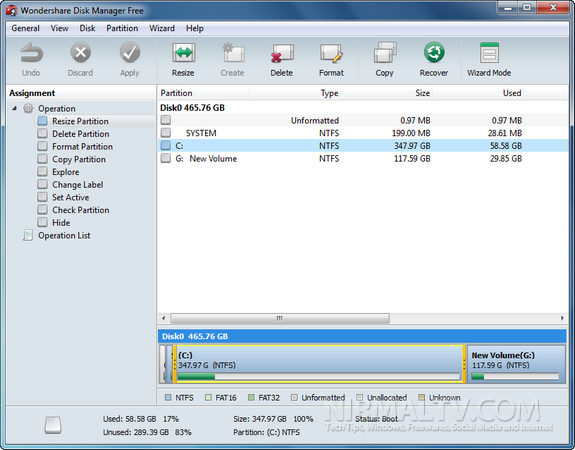Image resolution: width=575 pixels, height=450 pixels.
Task: Open the Partition menu
Action: [x=122, y=28]
